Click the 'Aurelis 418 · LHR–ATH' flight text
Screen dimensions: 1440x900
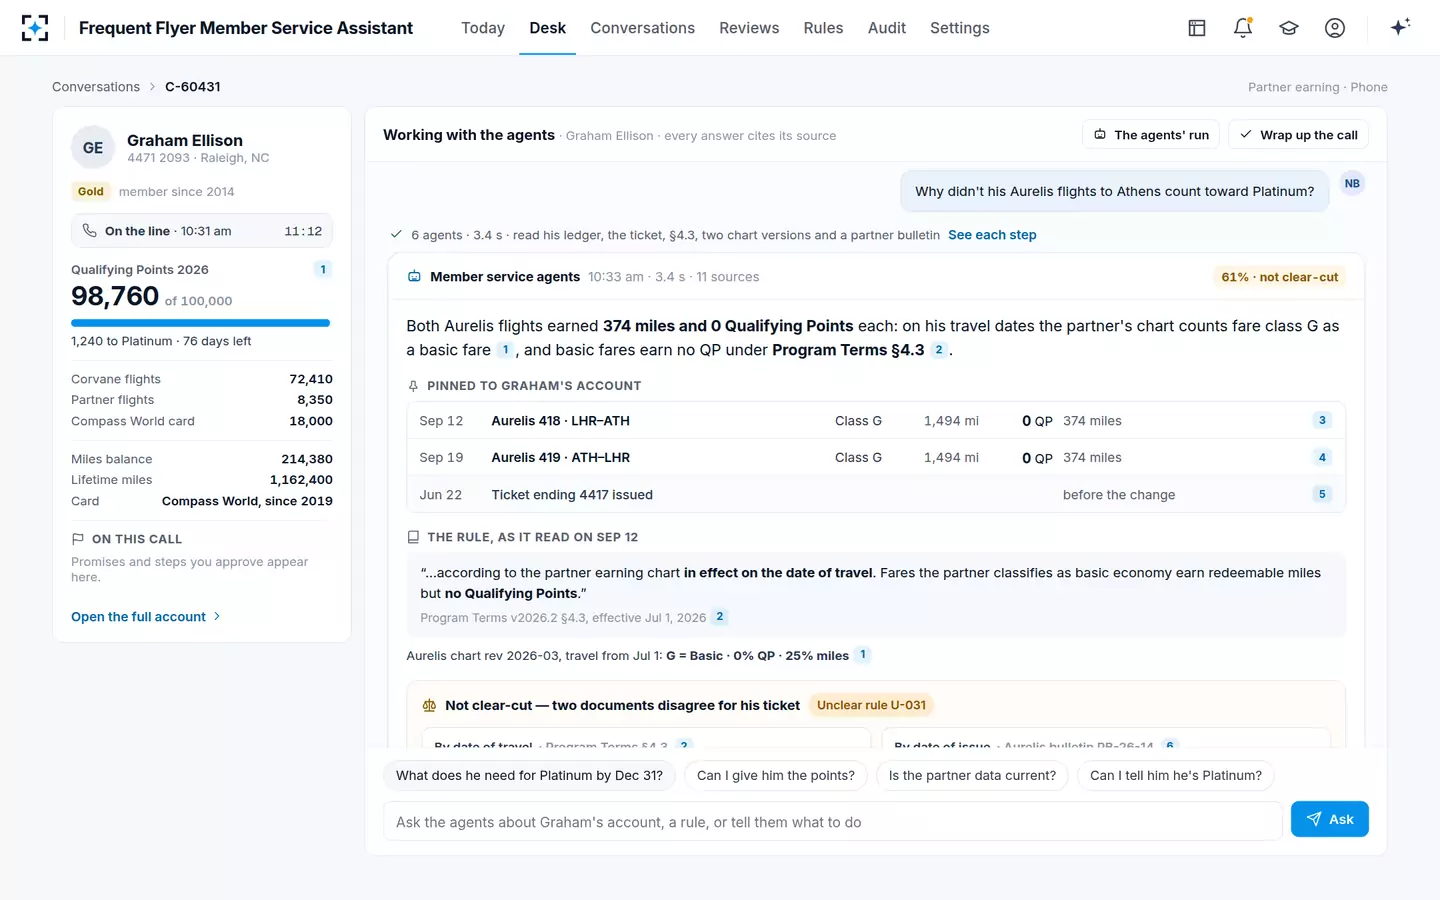click(x=560, y=421)
